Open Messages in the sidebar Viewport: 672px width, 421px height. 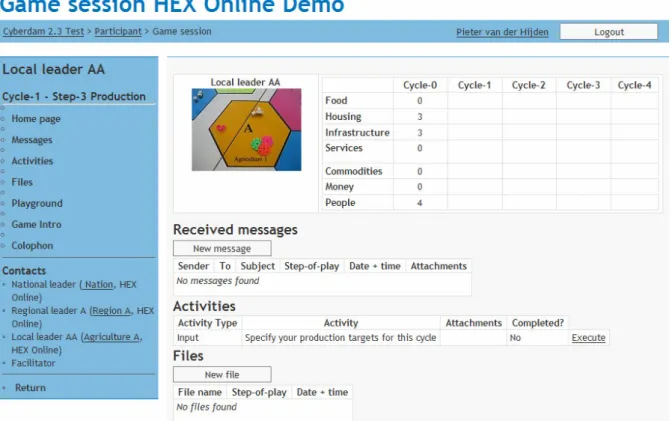[x=32, y=140]
